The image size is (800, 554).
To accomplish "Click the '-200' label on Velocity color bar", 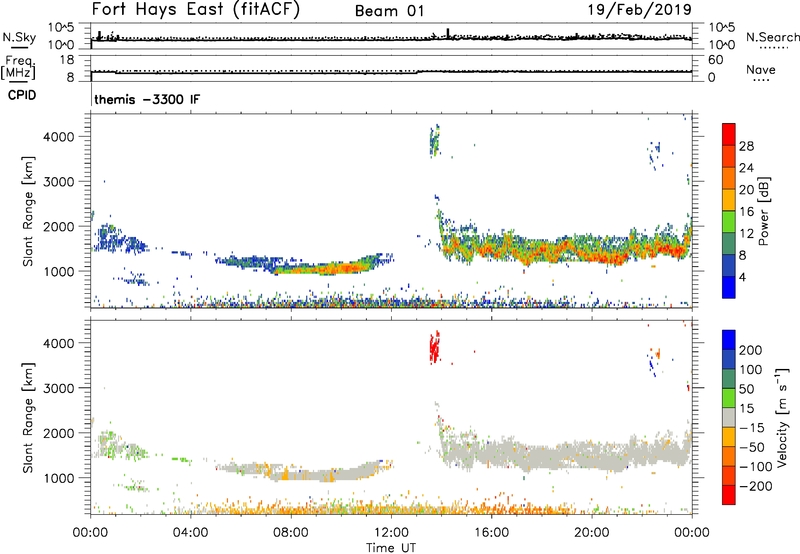I will click(x=754, y=486).
